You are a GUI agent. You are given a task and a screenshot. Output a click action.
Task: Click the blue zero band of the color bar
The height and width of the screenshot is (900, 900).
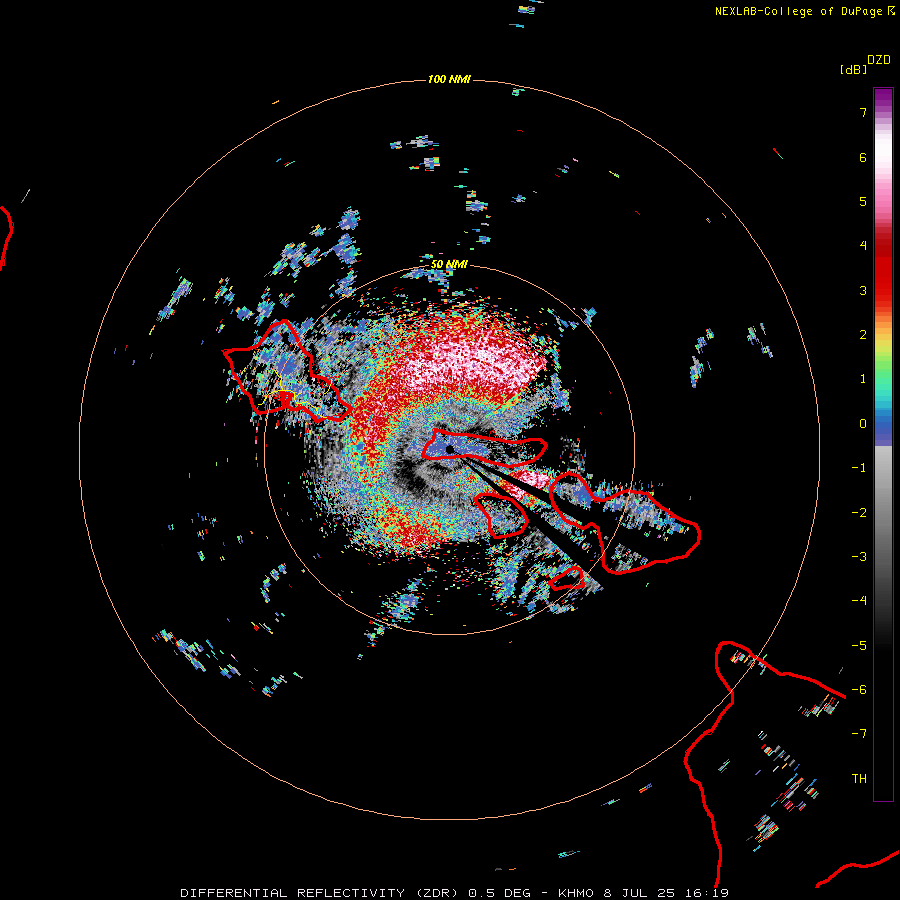[883, 430]
